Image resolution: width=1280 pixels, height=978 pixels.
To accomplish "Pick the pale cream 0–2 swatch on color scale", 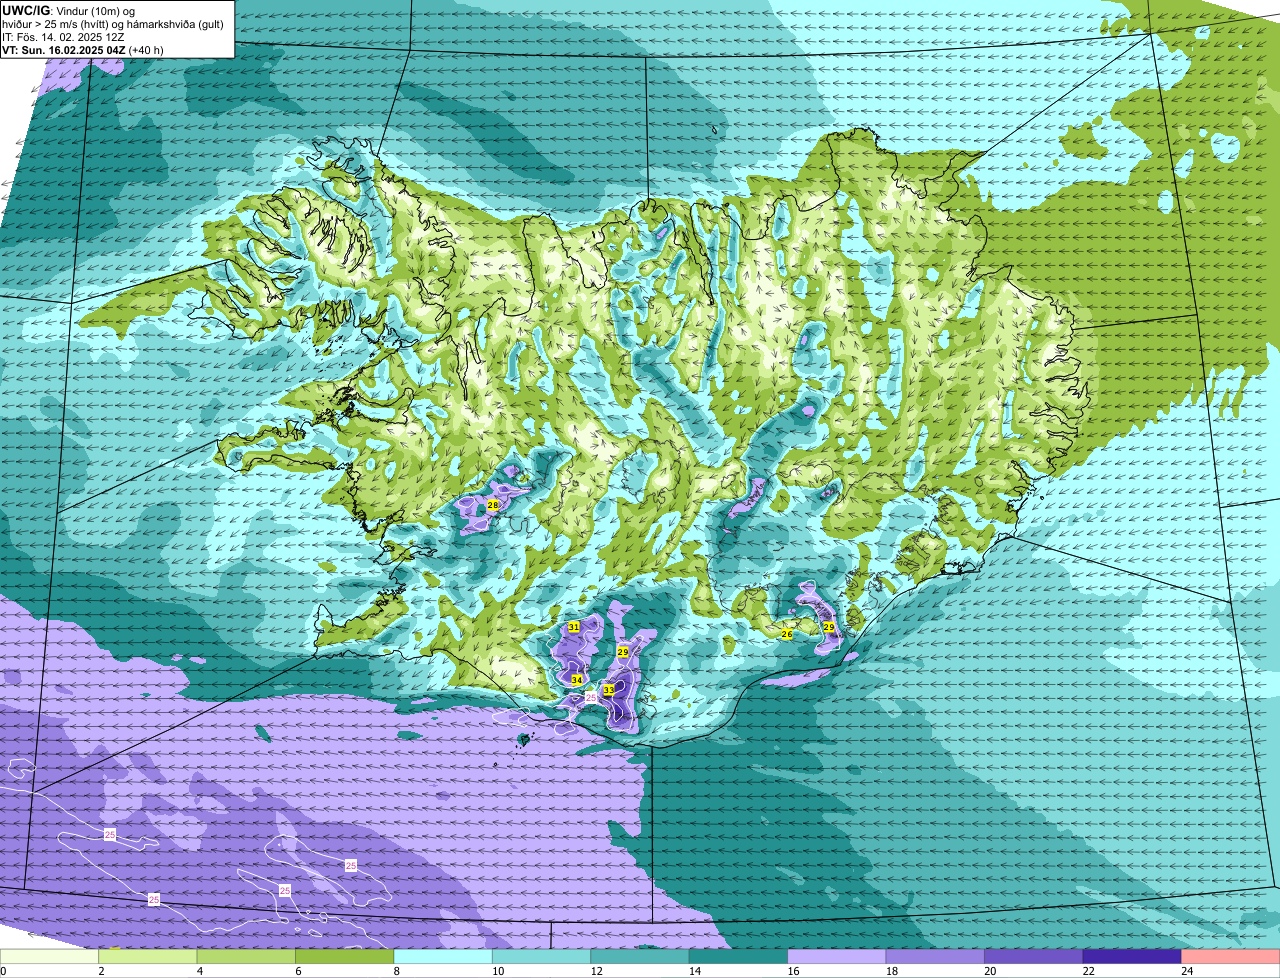I will coord(50,957).
